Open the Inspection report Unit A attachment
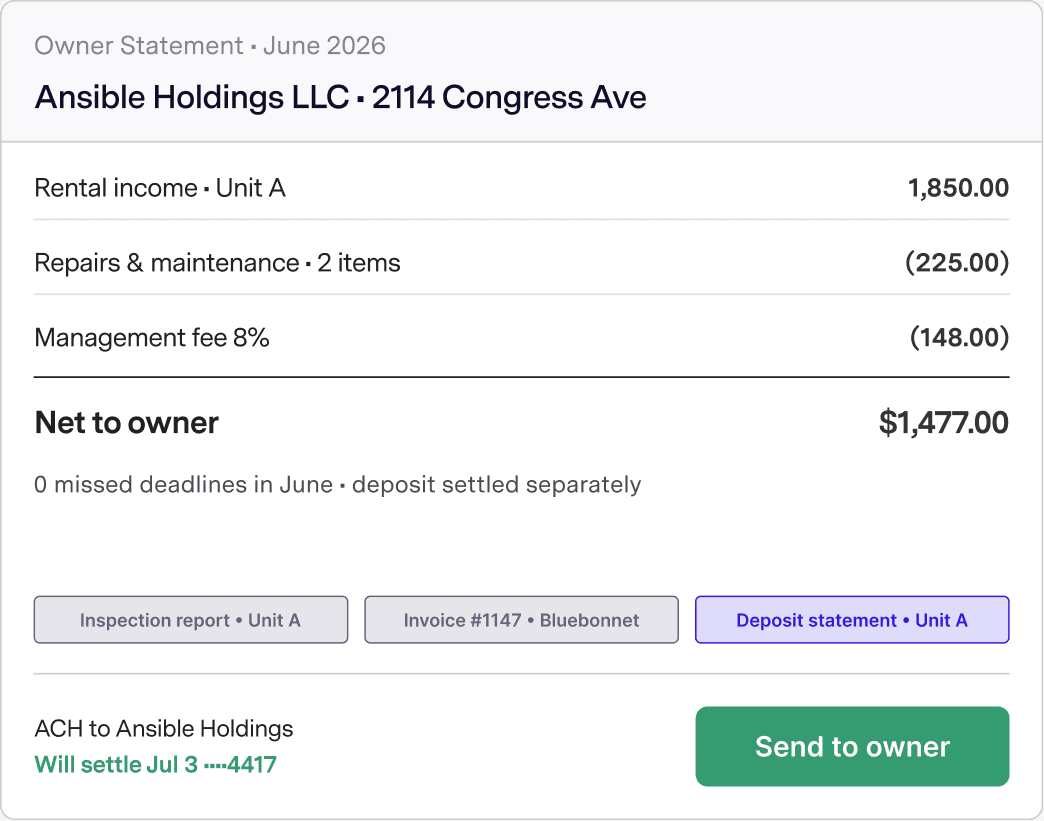Image resolution: width=1044 pixels, height=821 pixels. [191, 620]
